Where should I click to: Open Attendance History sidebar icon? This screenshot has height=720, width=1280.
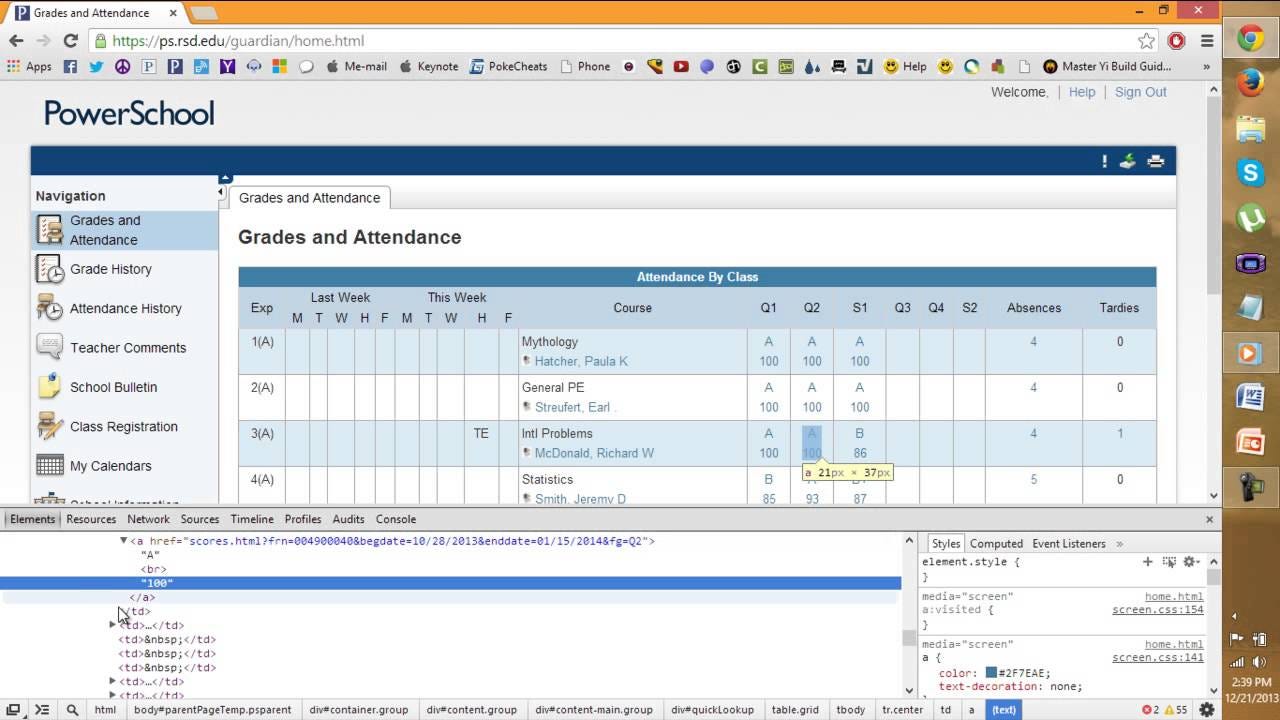pyautogui.click(x=50, y=308)
